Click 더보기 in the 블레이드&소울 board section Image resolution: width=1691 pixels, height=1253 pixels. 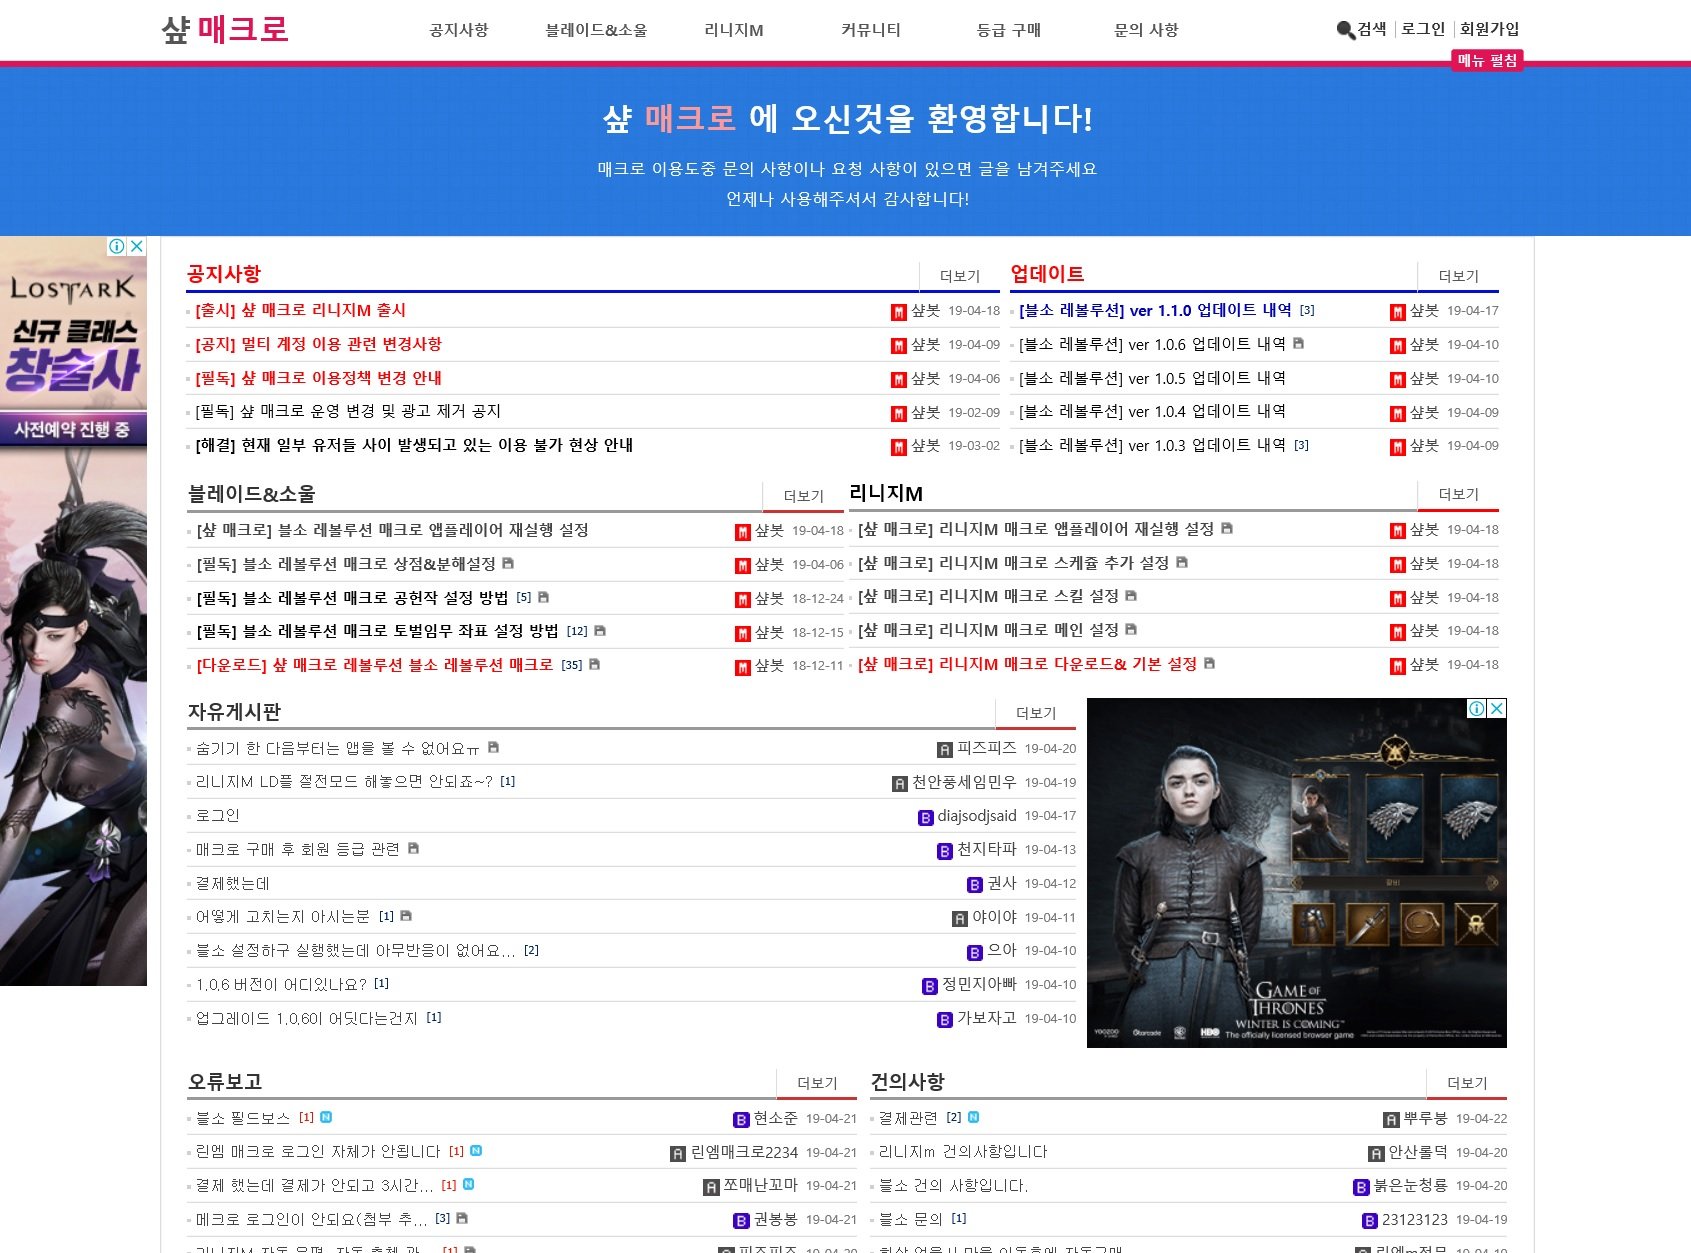pos(803,496)
